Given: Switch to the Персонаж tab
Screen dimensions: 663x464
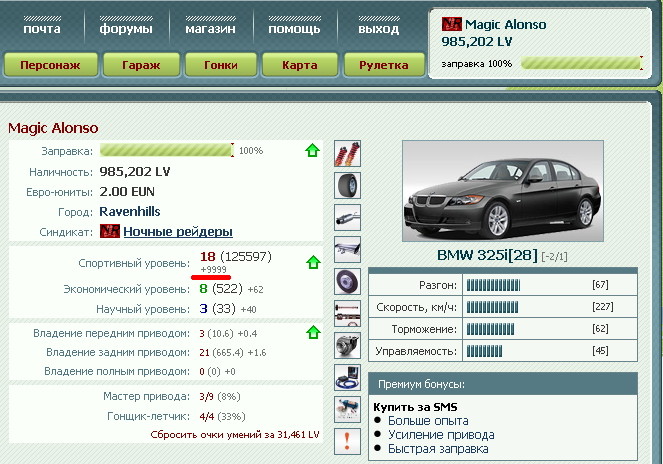Looking at the screenshot, I should pyautogui.click(x=50, y=65).
